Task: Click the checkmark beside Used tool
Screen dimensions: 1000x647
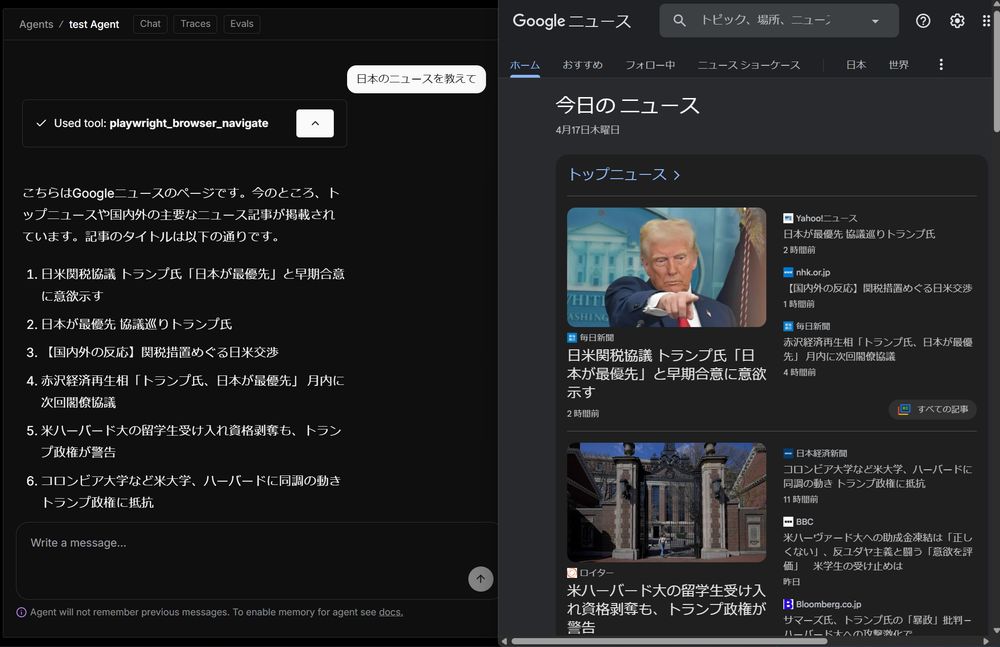Action: [41, 123]
